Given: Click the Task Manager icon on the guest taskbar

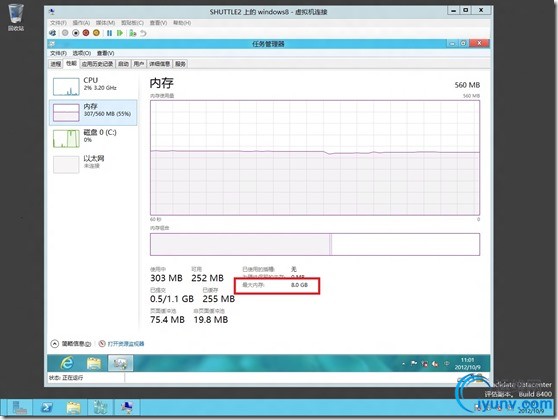Looking at the screenshot, I should 120,363.
